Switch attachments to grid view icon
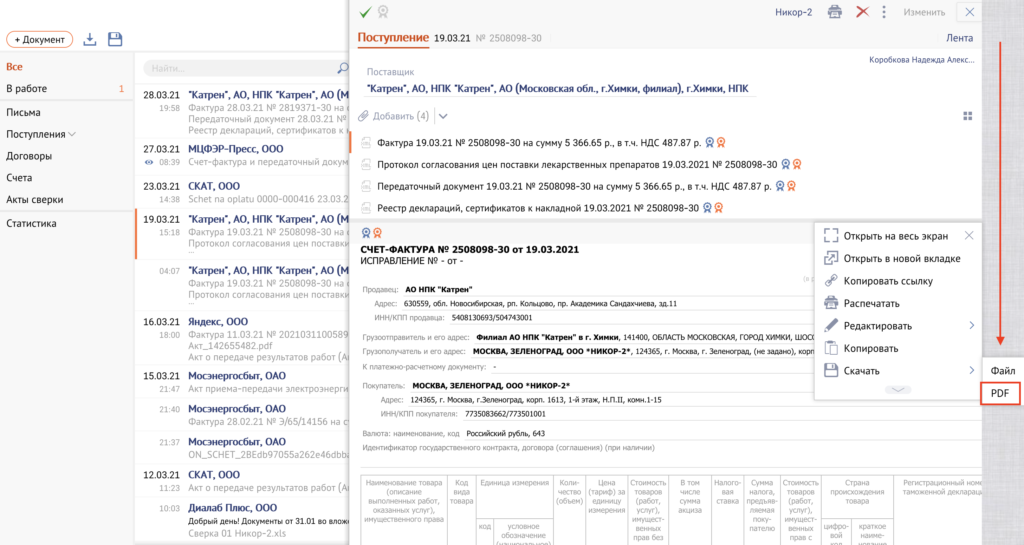The width and height of the screenshot is (1024, 545). pos(967,116)
